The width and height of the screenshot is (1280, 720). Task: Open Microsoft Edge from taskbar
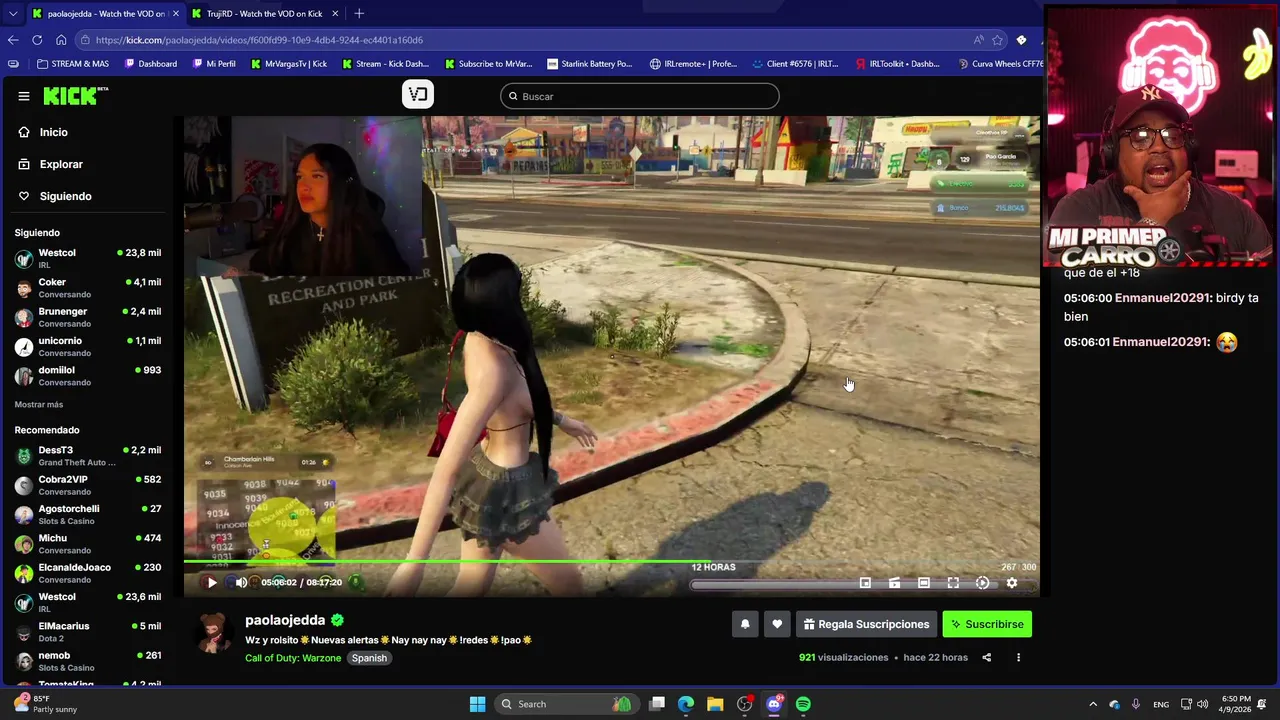point(686,704)
